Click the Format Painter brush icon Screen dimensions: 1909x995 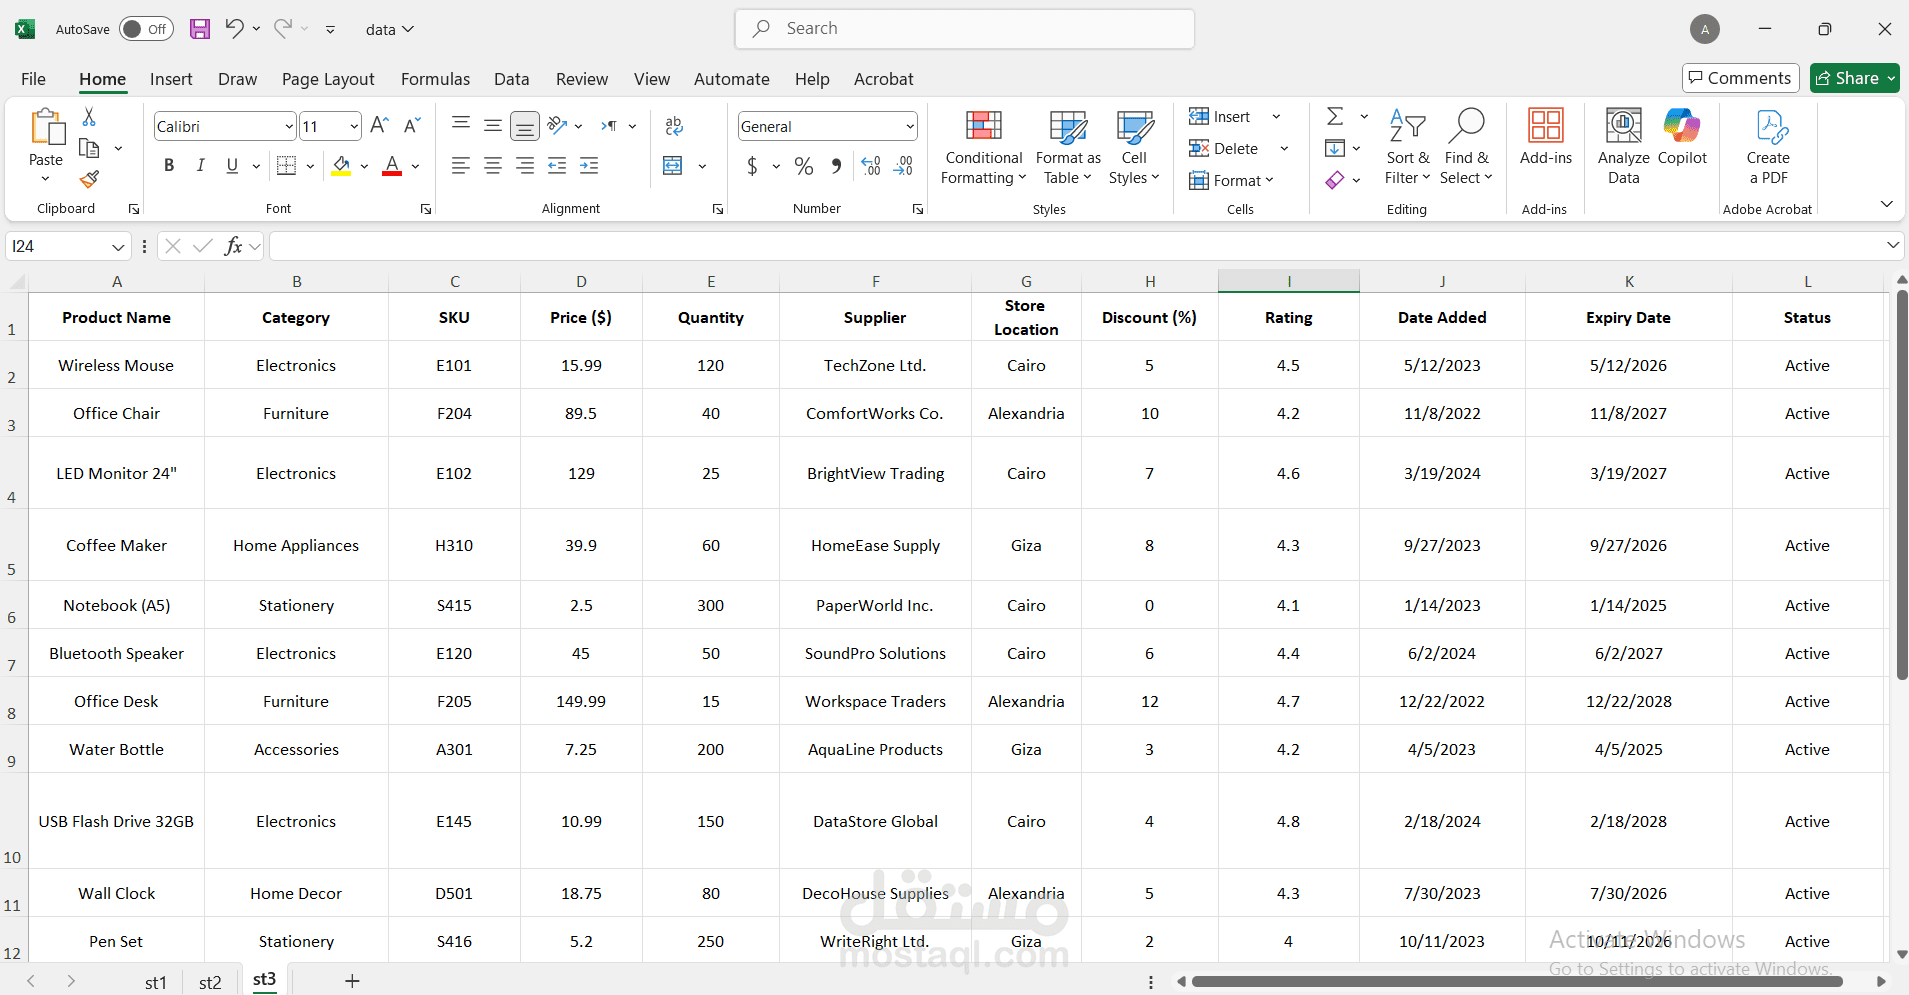(89, 180)
